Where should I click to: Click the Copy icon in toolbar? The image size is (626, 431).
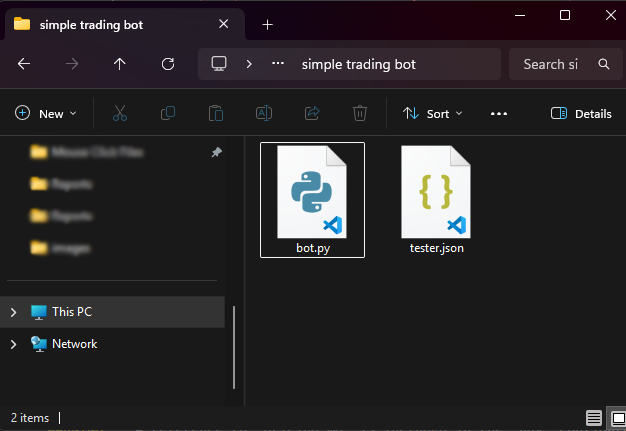168,114
